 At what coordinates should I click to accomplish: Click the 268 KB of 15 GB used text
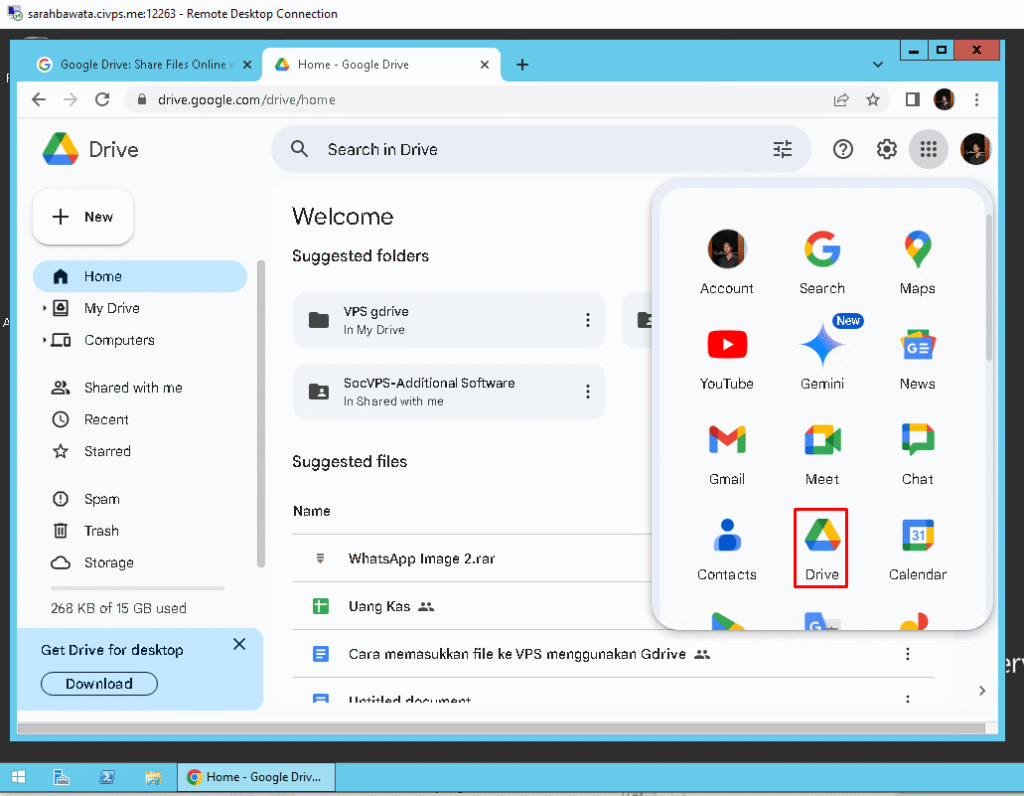[119, 609]
